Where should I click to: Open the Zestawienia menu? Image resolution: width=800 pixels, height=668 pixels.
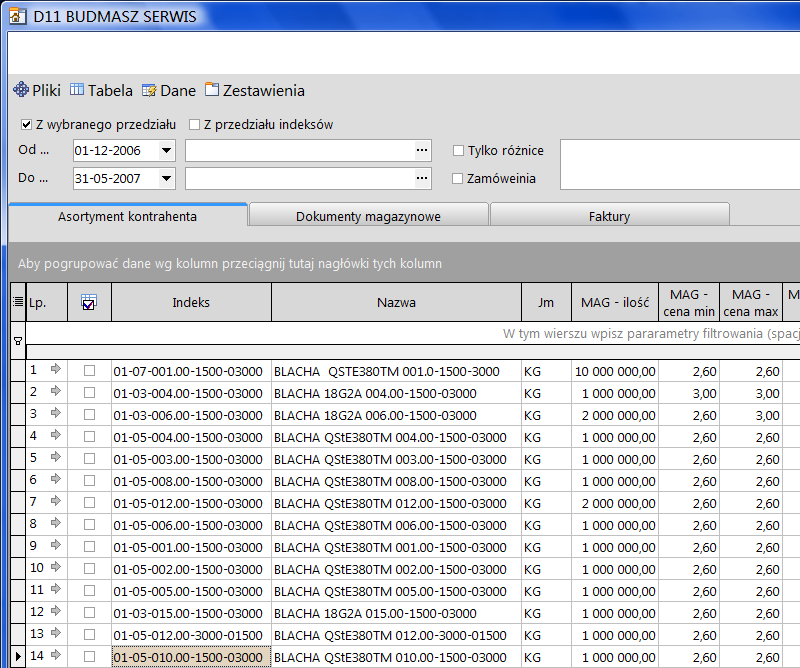point(255,90)
